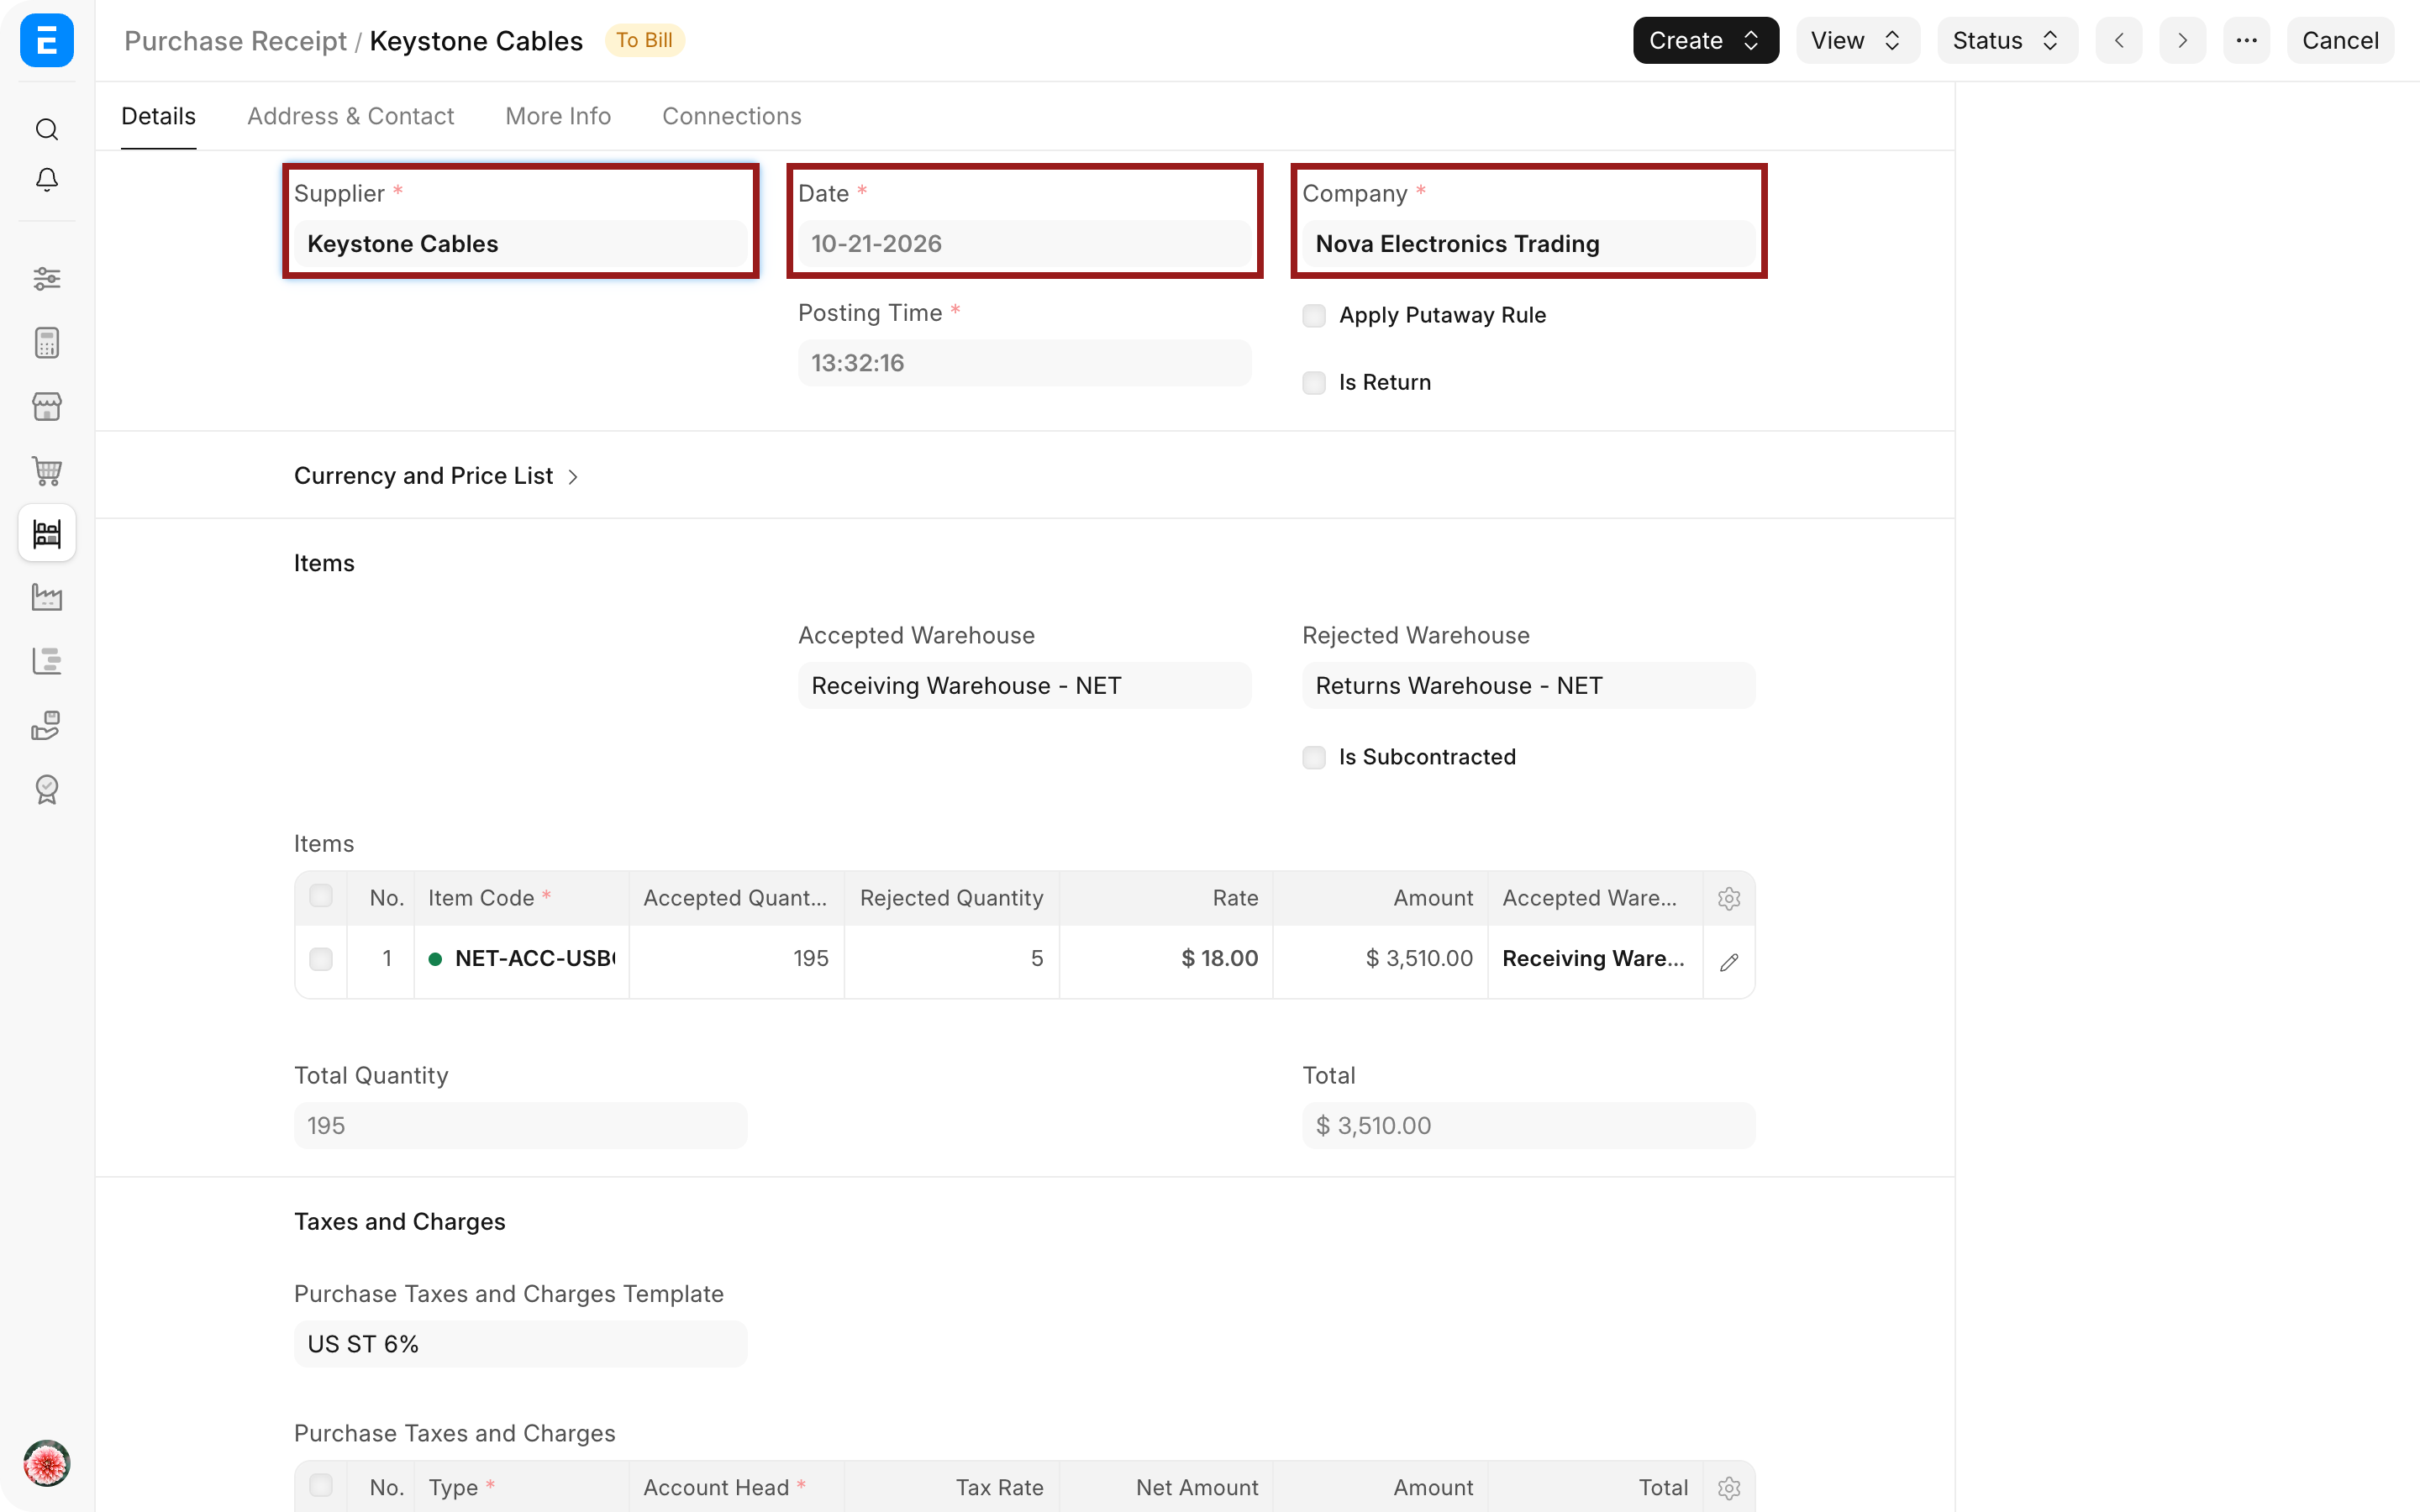Open the View dropdown
This screenshot has height=1512, width=2420.
tap(1857, 40)
